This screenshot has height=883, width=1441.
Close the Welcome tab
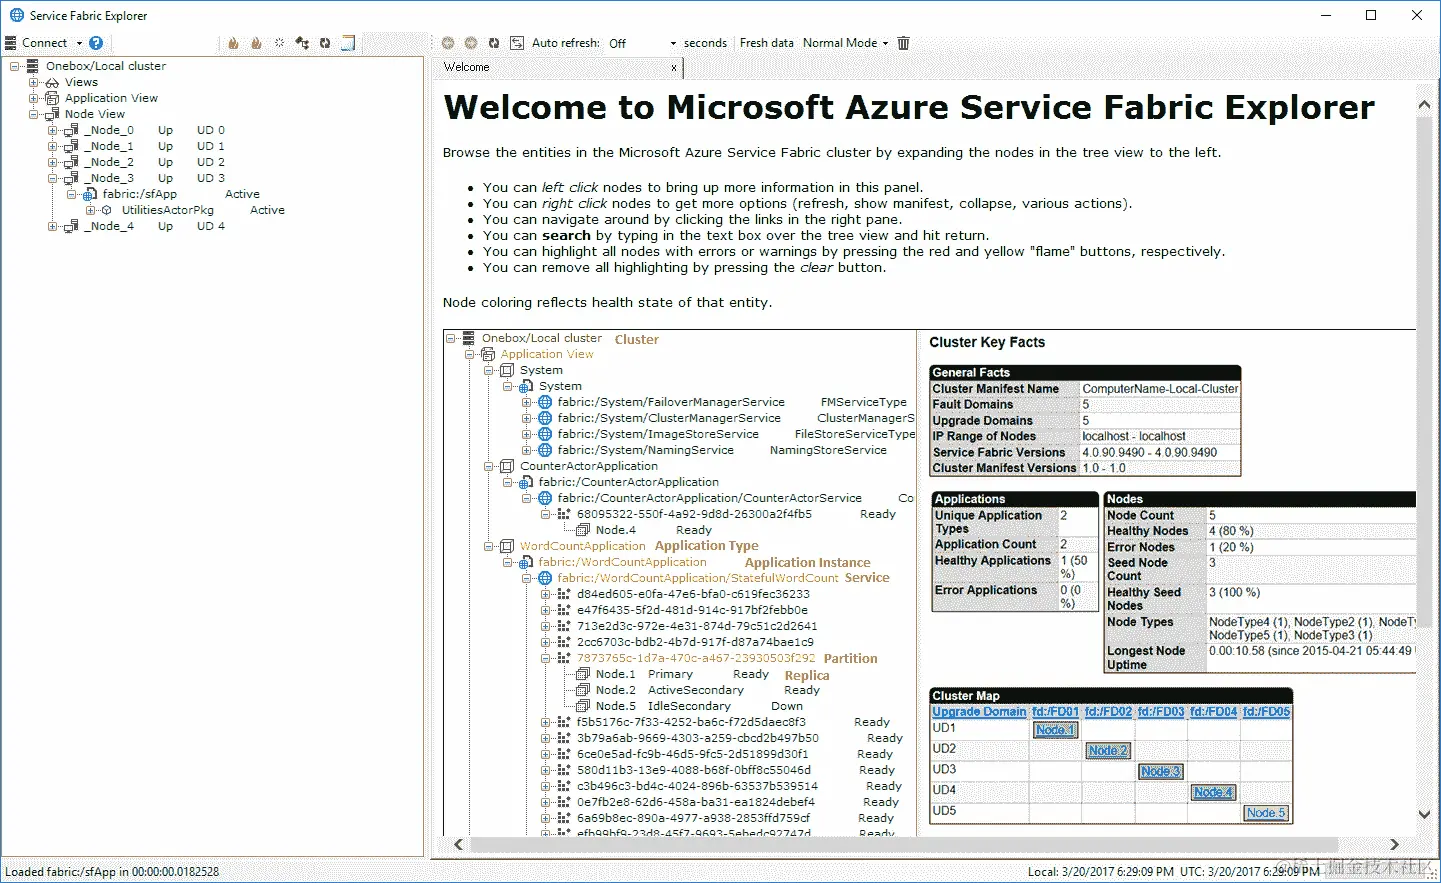(674, 68)
